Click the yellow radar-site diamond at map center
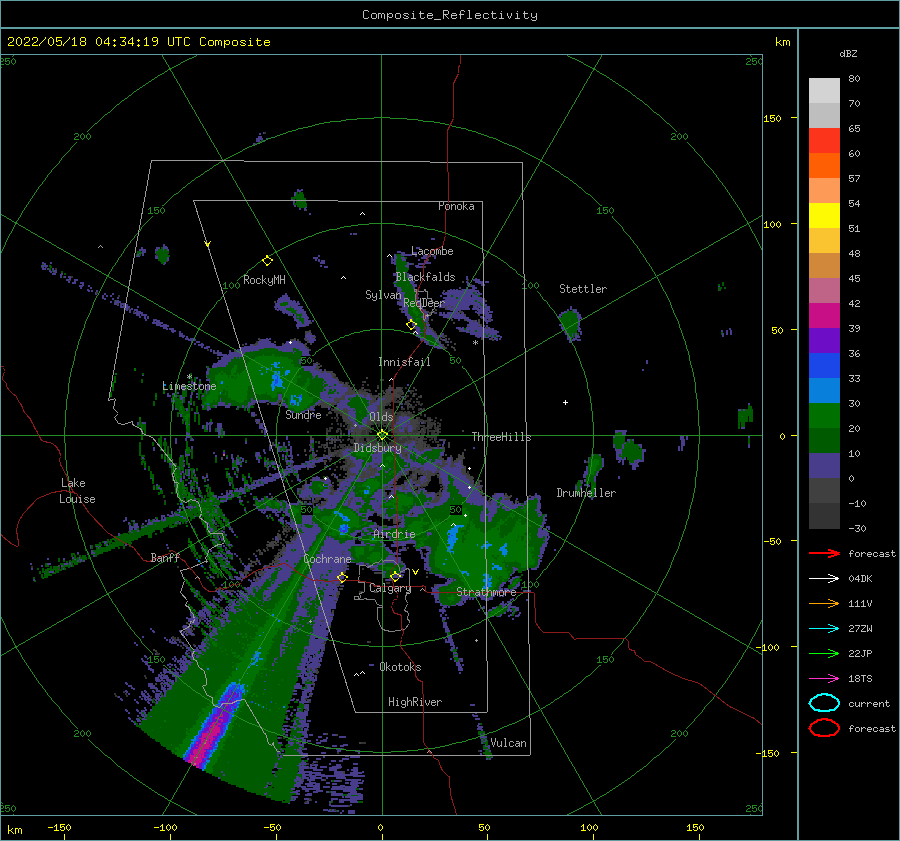The height and width of the screenshot is (841, 900). pyautogui.click(x=382, y=435)
